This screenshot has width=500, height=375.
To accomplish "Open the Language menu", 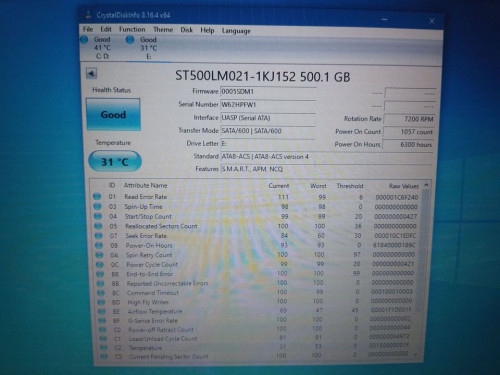I will click(236, 31).
